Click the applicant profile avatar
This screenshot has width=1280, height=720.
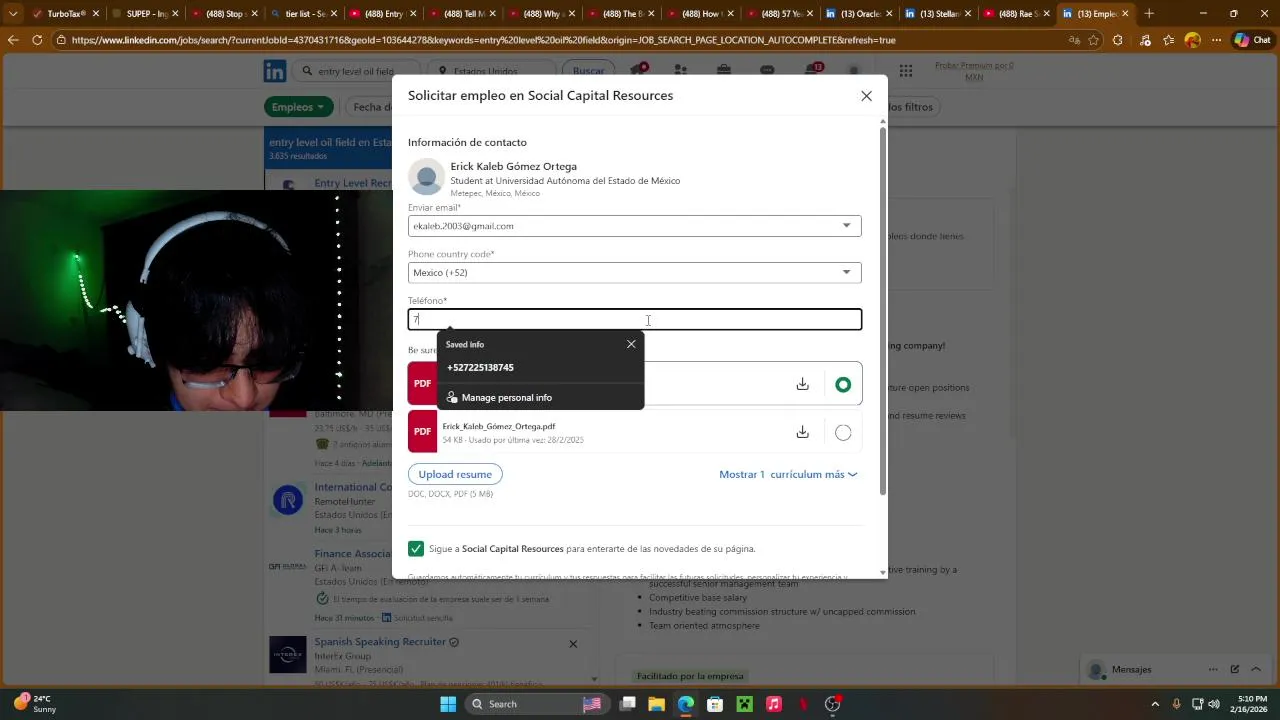pyautogui.click(x=426, y=177)
